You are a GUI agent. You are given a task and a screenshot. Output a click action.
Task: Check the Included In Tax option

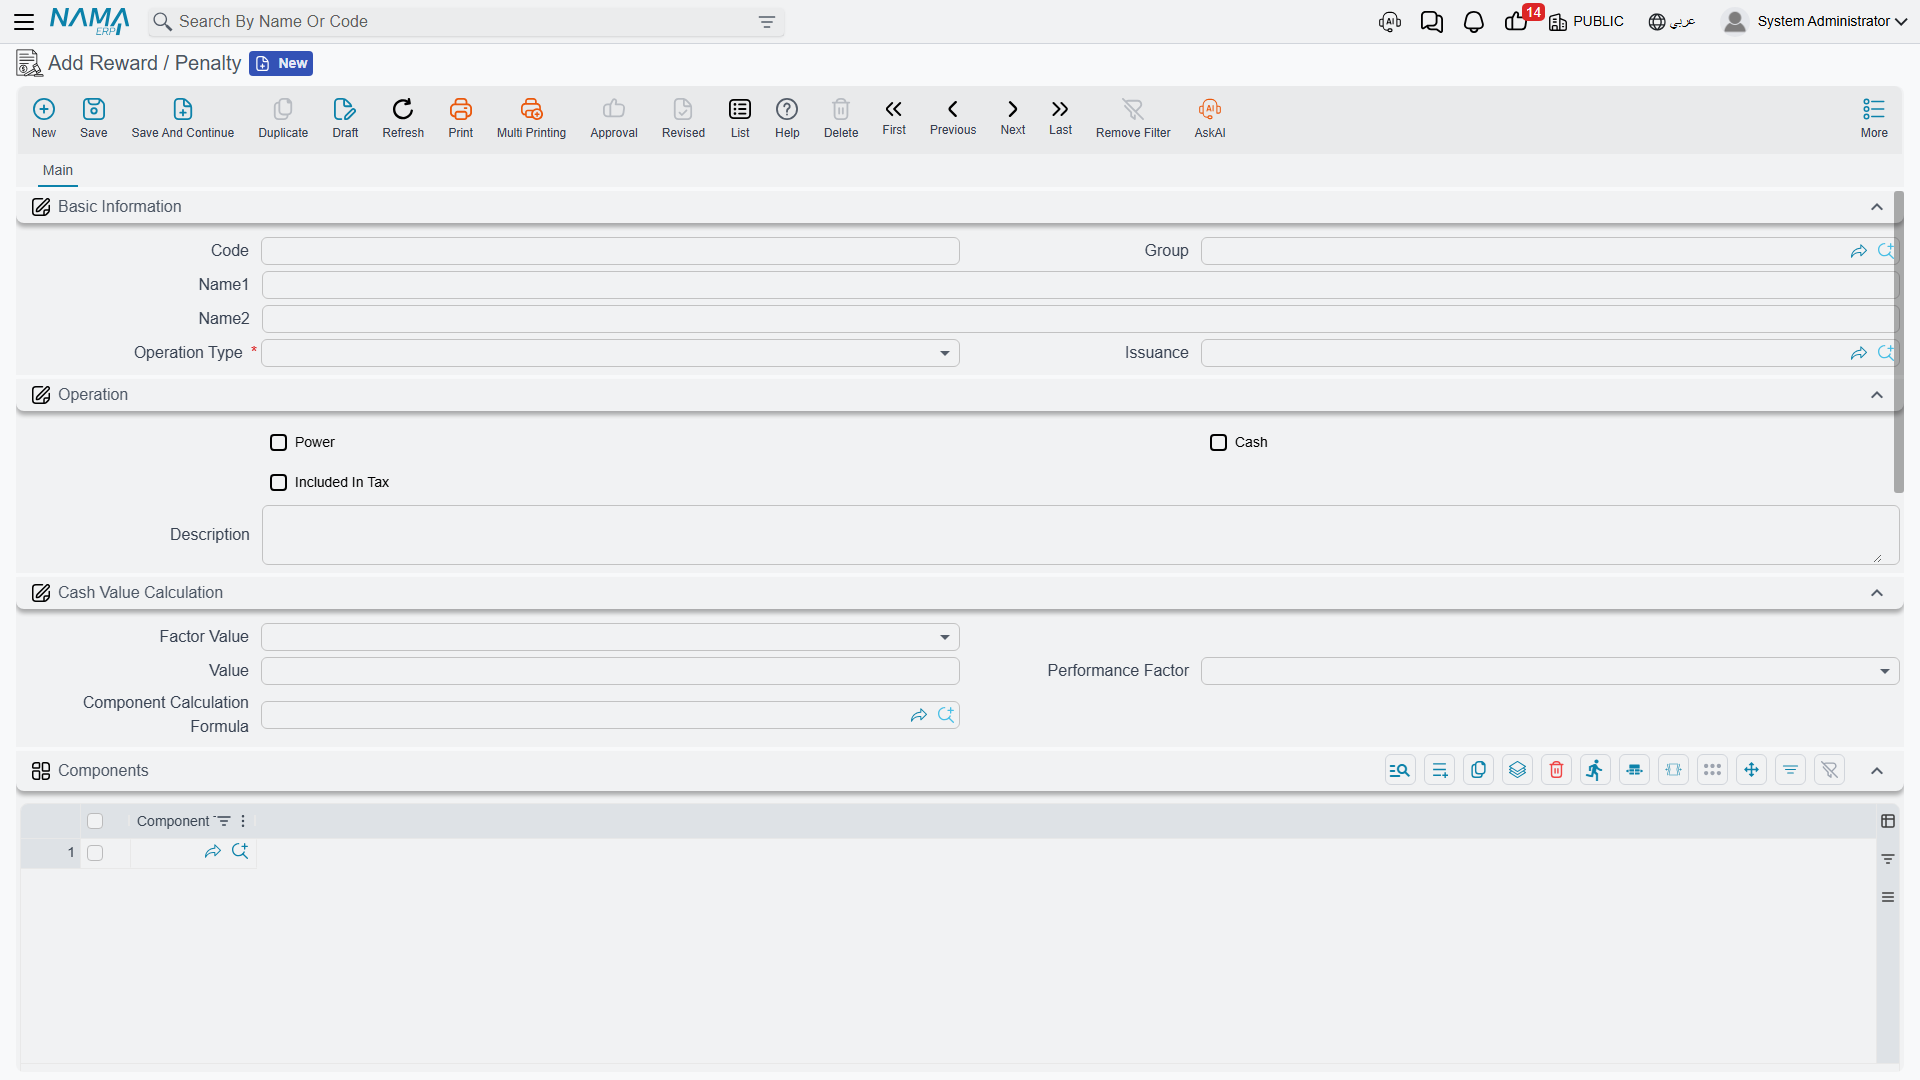click(278, 482)
